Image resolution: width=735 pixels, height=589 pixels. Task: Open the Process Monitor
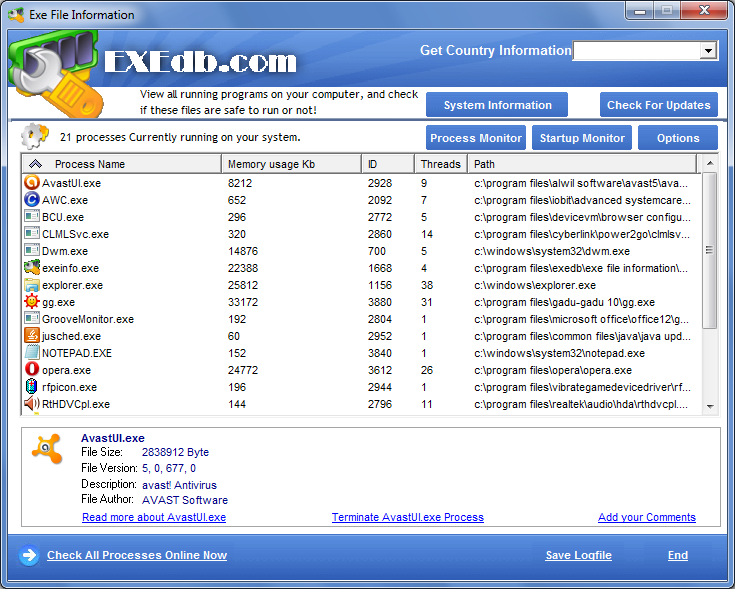pyautogui.click(x=476, y=138)
